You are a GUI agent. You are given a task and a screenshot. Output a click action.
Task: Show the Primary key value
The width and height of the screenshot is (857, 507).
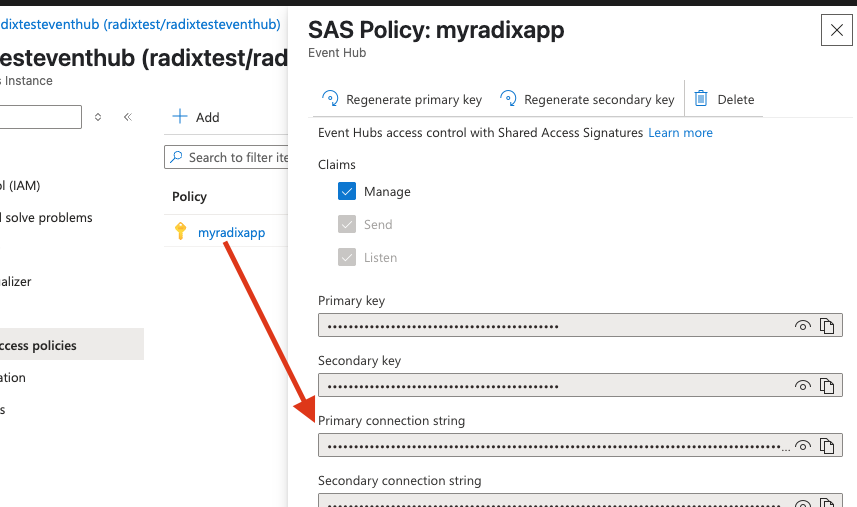[802, 326]
